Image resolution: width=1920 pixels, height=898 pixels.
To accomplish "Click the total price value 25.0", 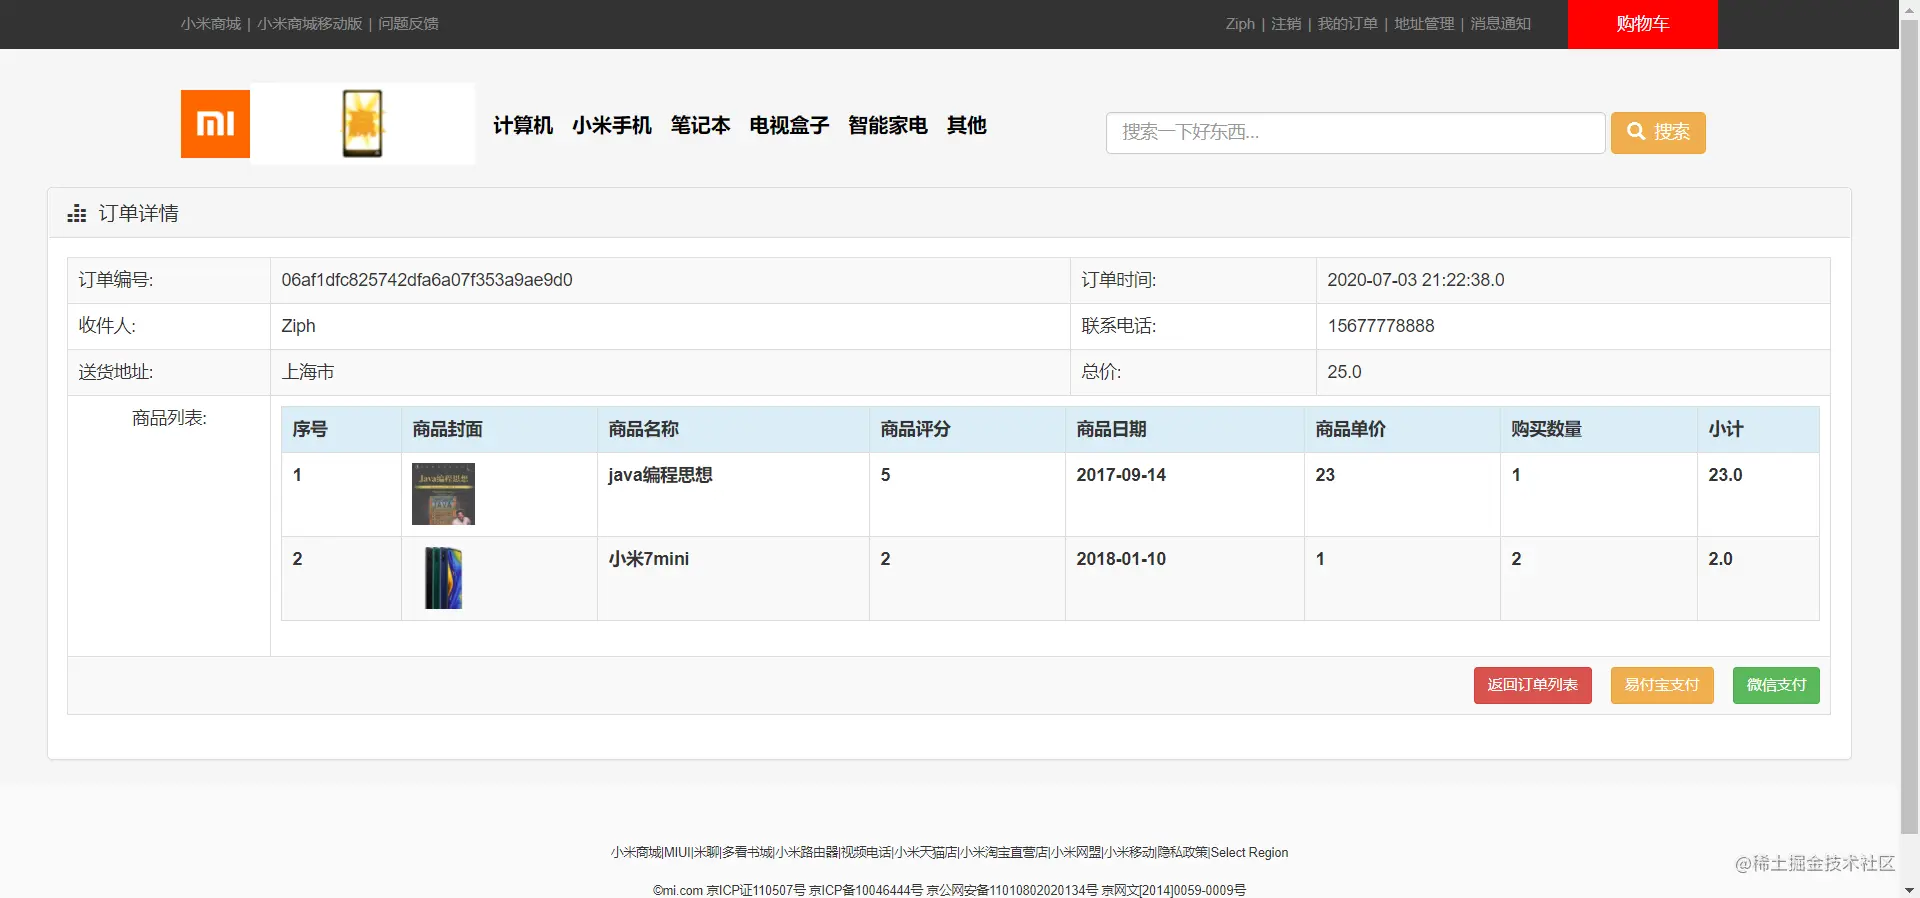I will pyautogui.click(x=1344, y=372).
